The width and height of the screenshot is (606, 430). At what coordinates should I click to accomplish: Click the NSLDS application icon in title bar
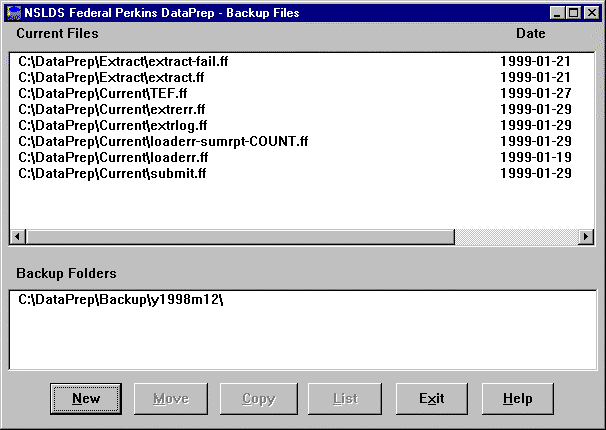[14, 13]
